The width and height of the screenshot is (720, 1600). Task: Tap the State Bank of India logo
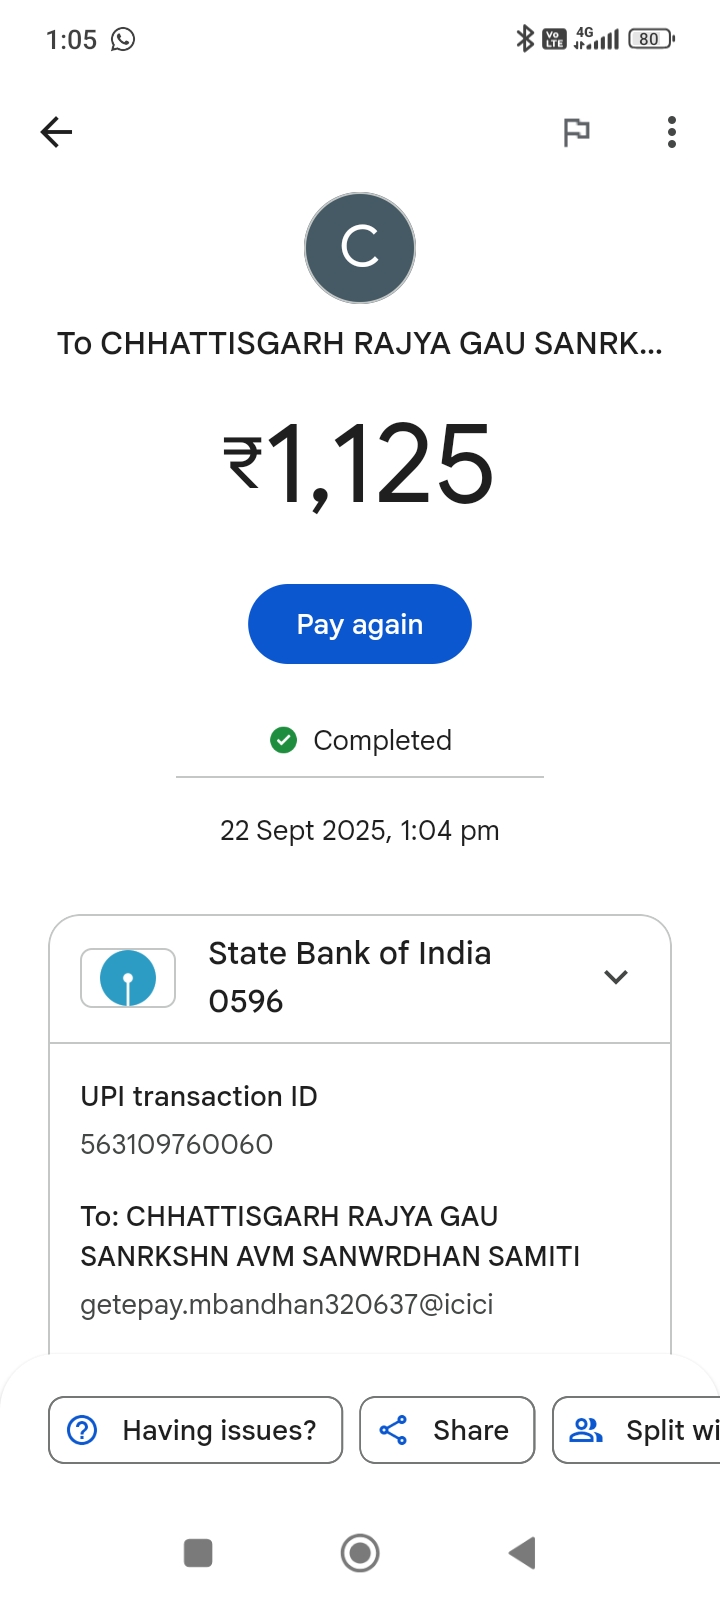[x=128, y=978]
